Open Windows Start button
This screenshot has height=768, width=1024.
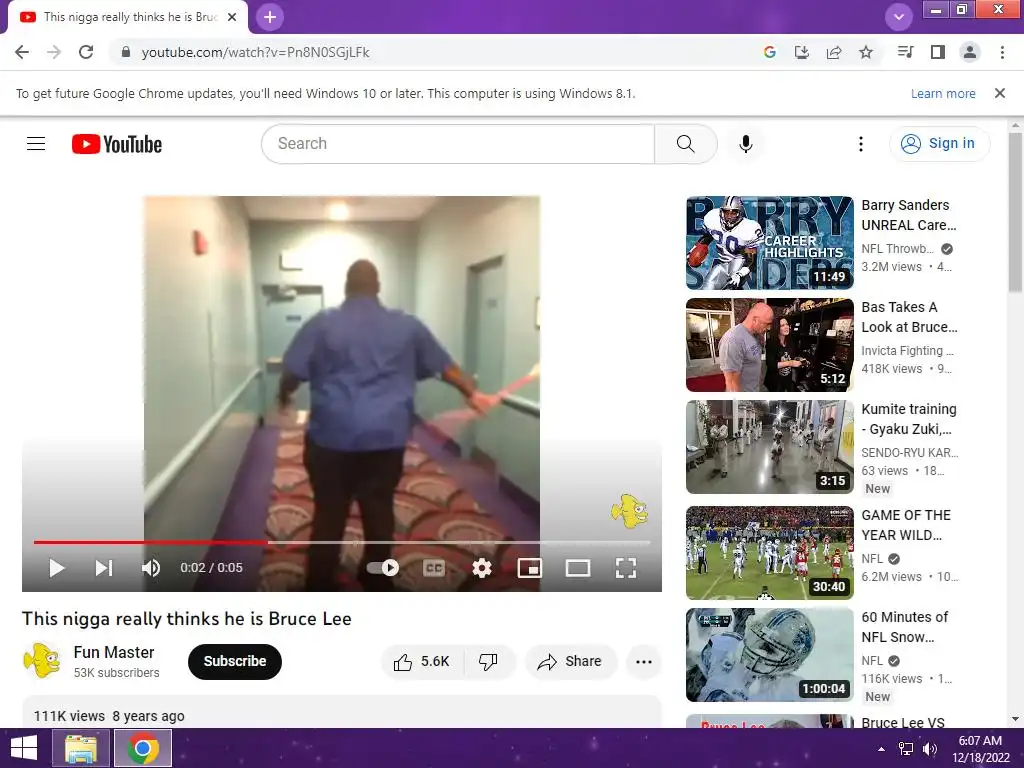tap(24, 748)
